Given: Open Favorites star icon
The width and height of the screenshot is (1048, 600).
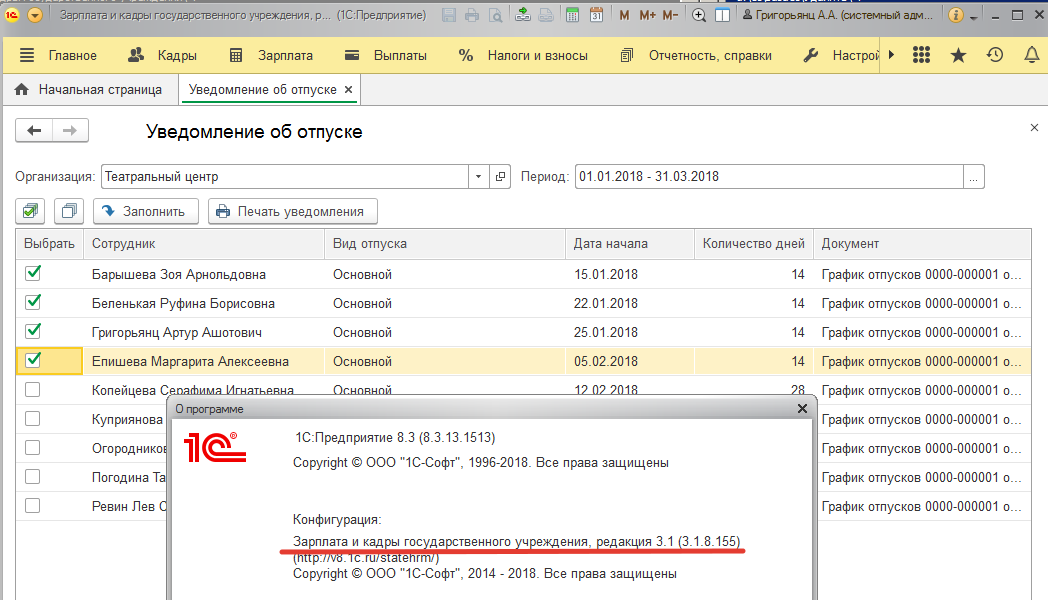Looking at the screenshot, I should (x=958, y=55).
